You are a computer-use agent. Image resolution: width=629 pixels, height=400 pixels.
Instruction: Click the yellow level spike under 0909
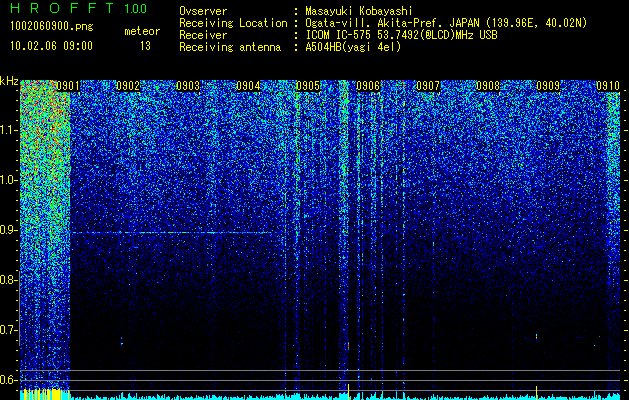click(x=536, y=392)
